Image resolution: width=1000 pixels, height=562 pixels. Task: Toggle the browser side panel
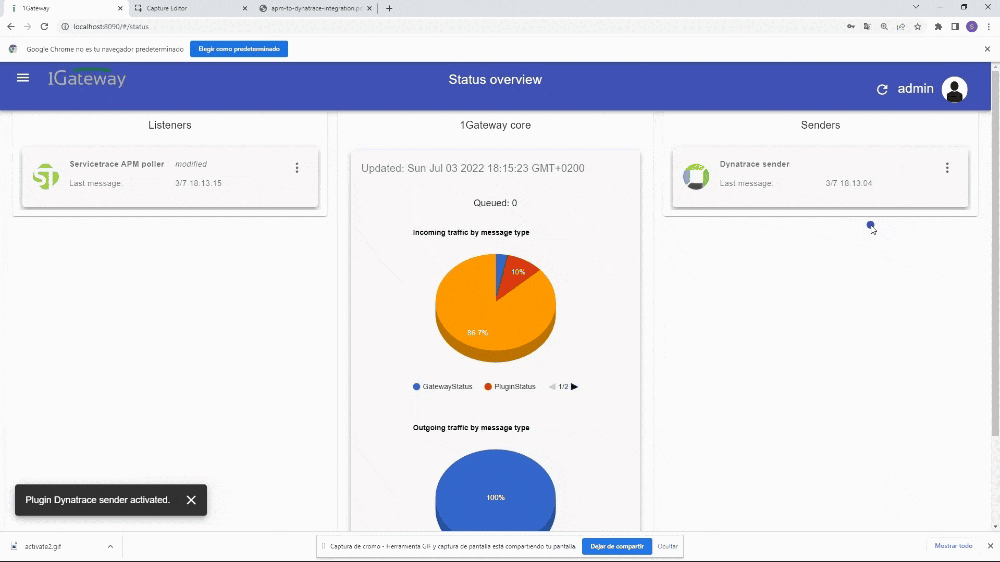[x=955, y=27]
